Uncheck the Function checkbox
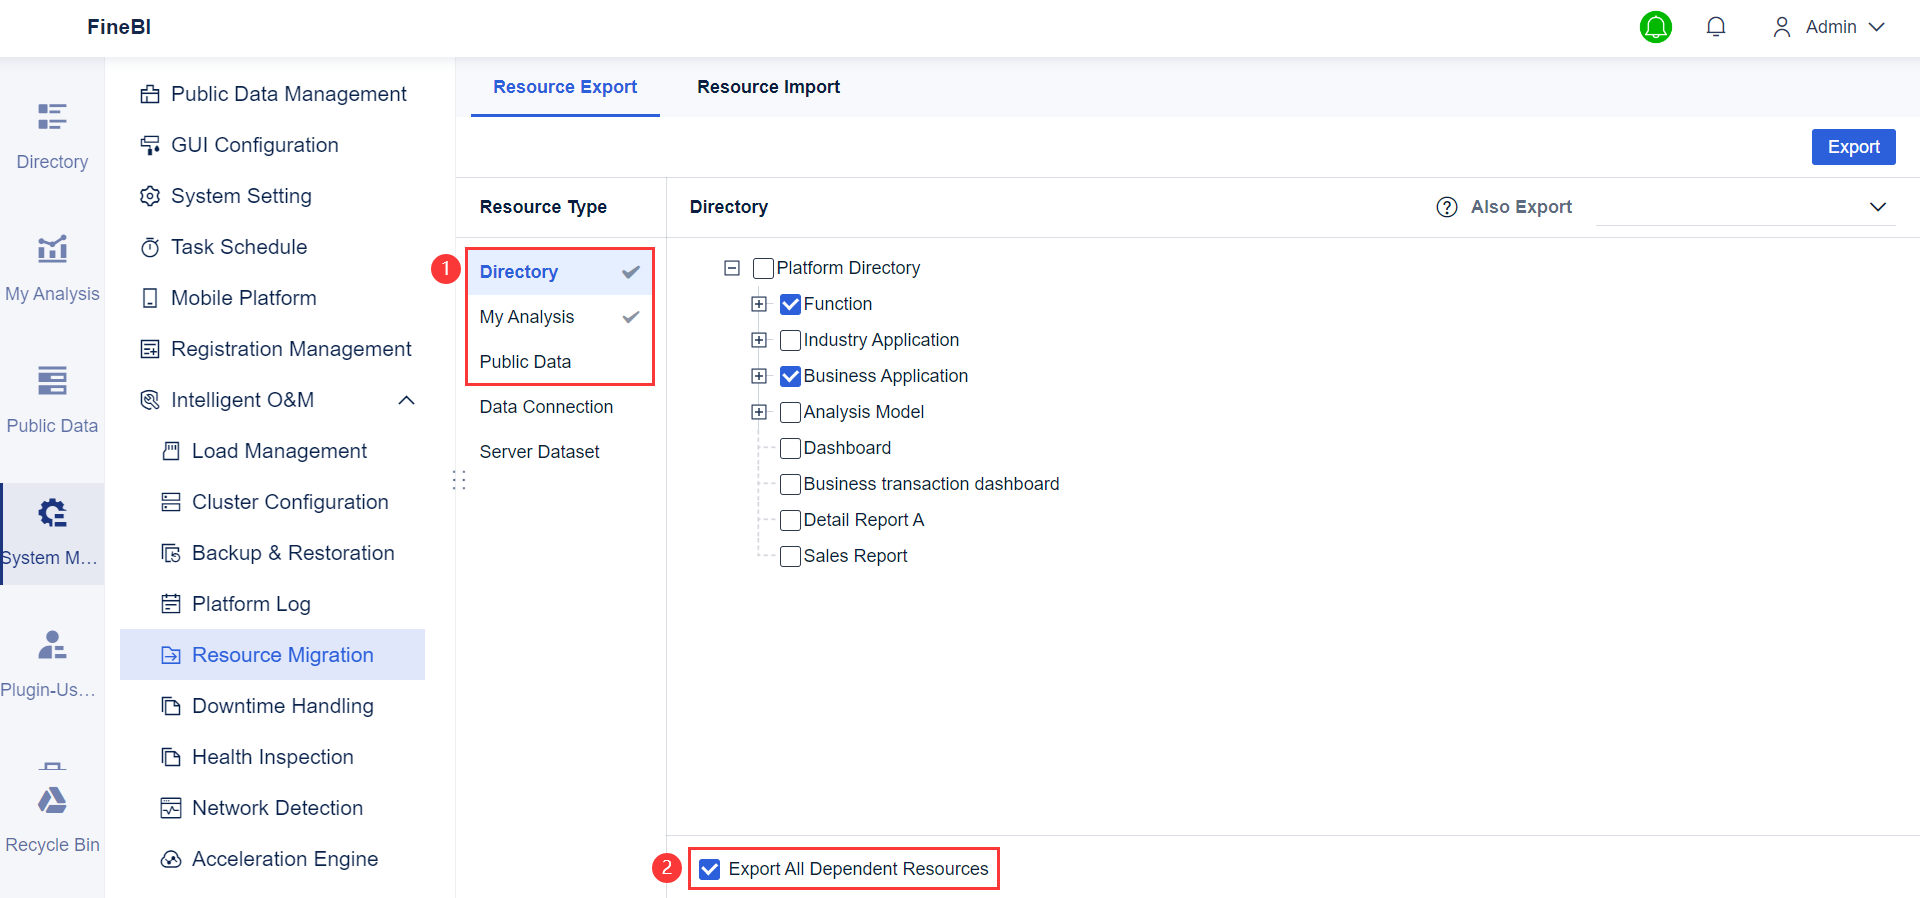Screen dimensions: 1920x898 pos(791,304)
